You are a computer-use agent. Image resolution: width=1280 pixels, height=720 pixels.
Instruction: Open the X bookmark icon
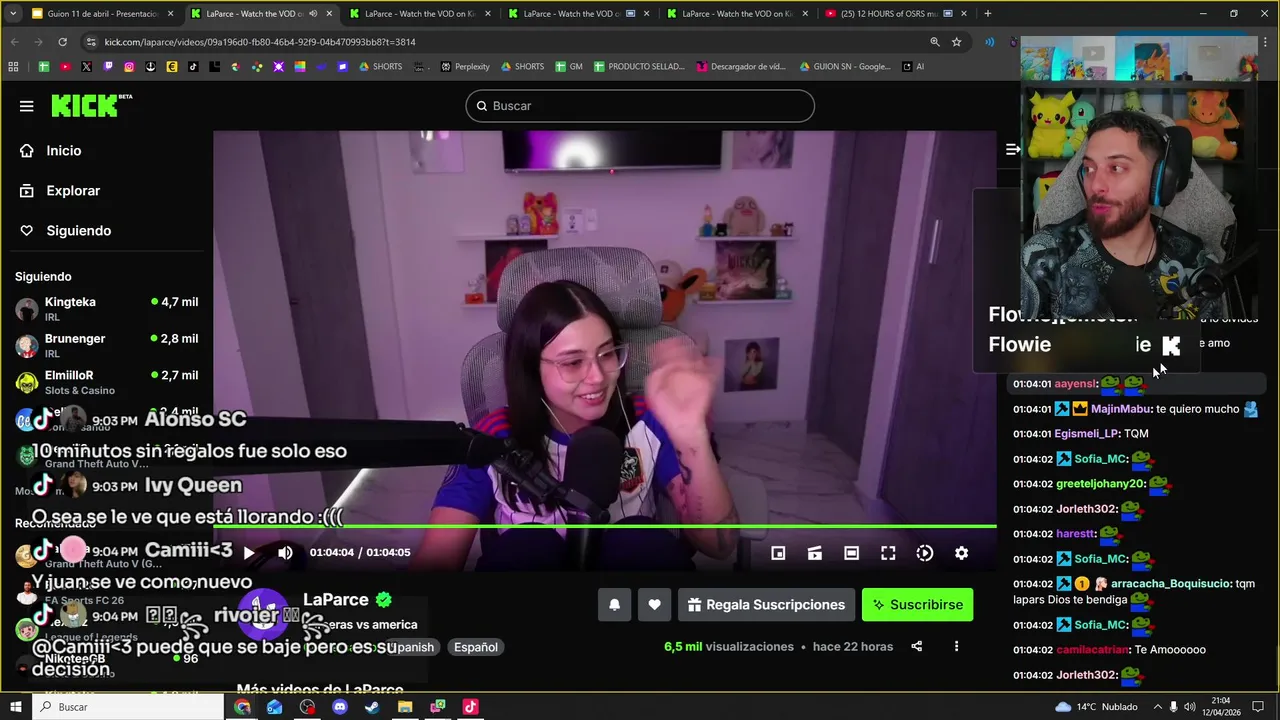coord(86,67)
